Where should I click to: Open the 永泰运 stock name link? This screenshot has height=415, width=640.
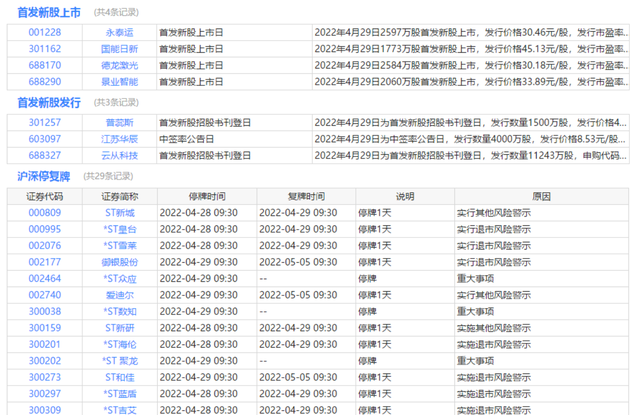point(120,33)
